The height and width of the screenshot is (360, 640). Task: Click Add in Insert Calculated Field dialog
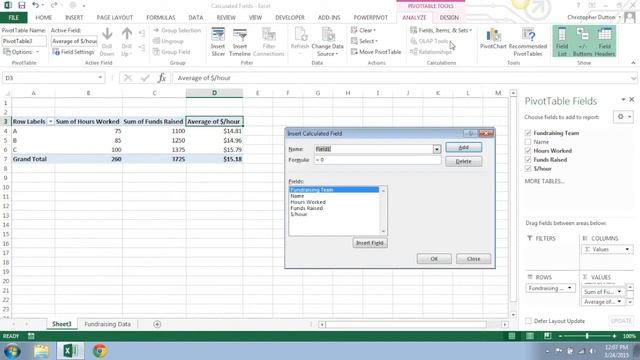coord(463,147)
